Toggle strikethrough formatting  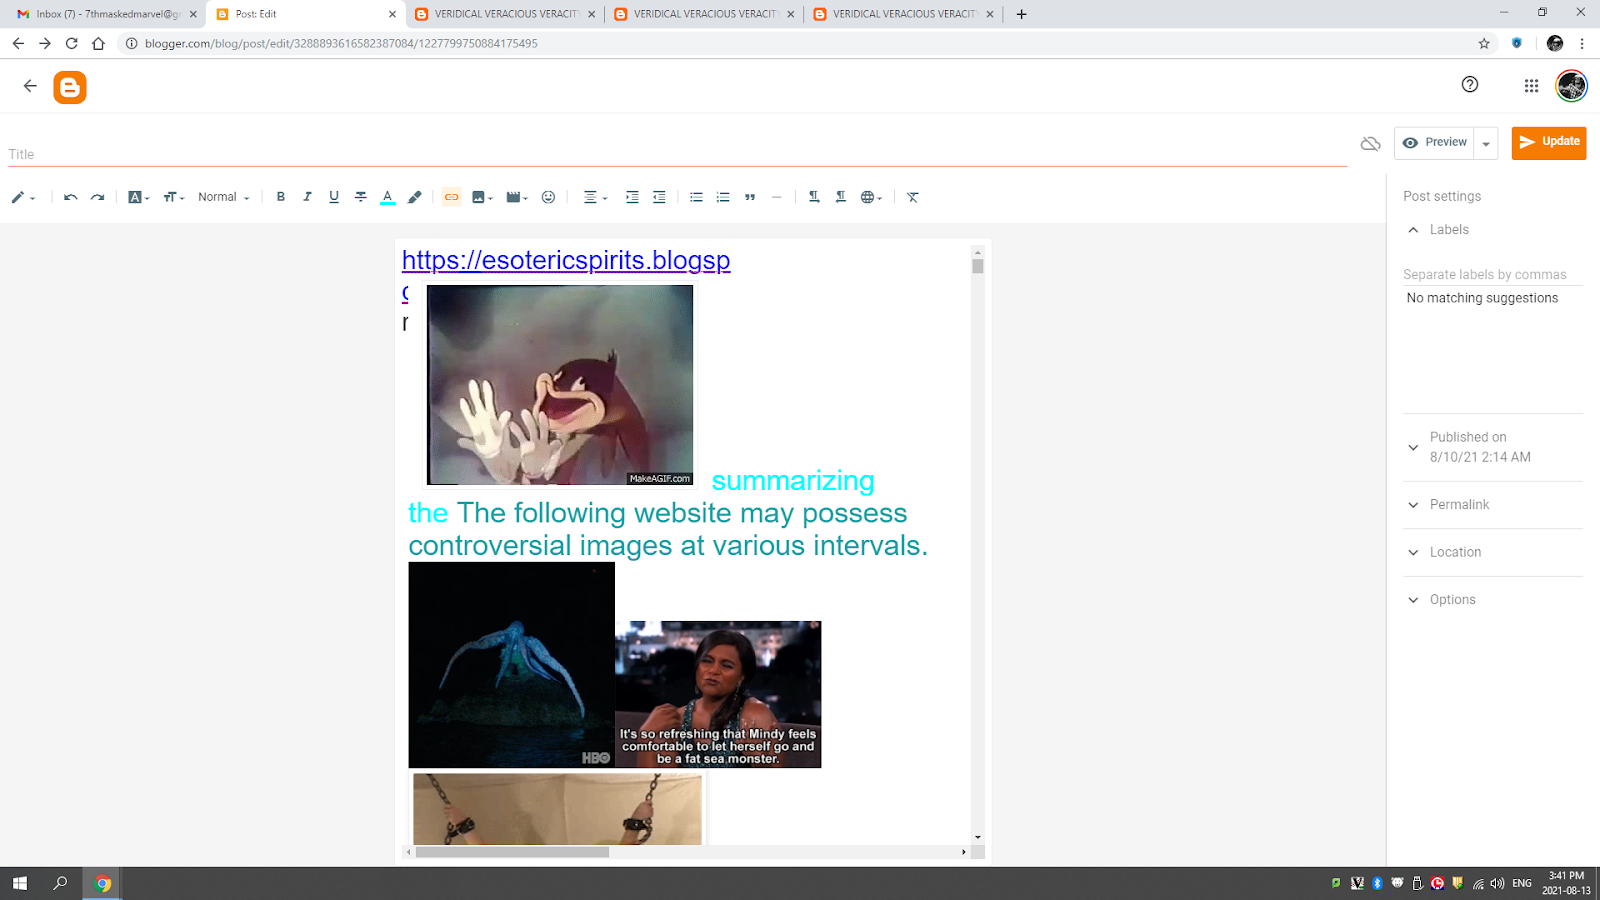coord(361,197)
